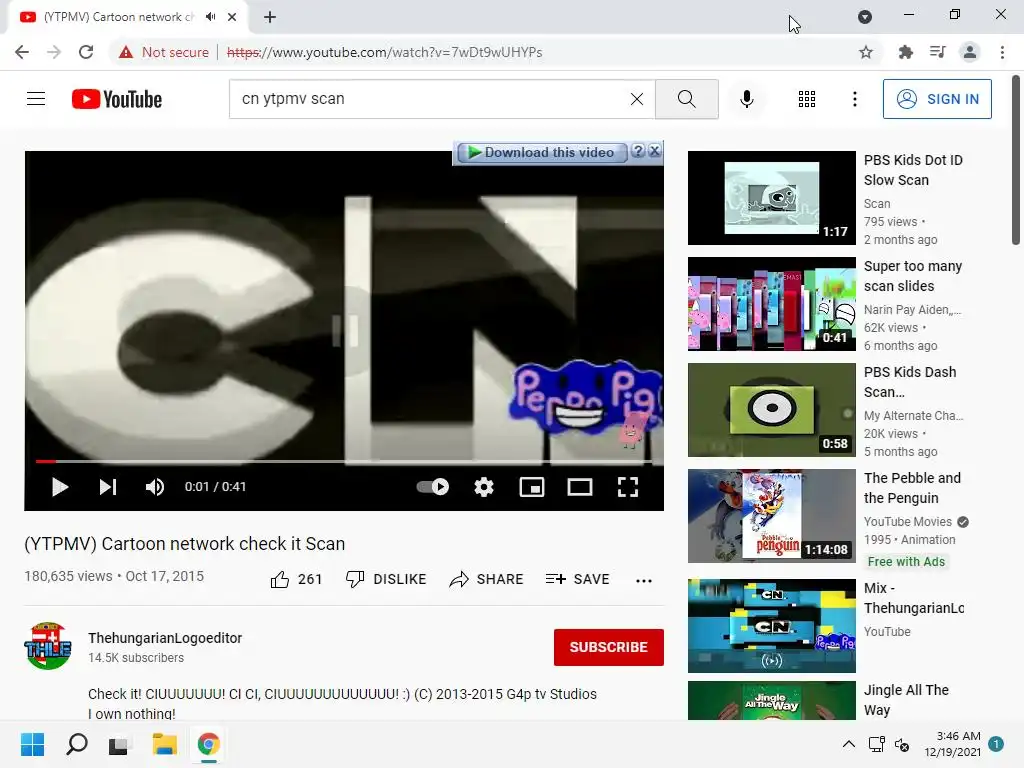Open Chrome profile avatar

tap(970, 52)
